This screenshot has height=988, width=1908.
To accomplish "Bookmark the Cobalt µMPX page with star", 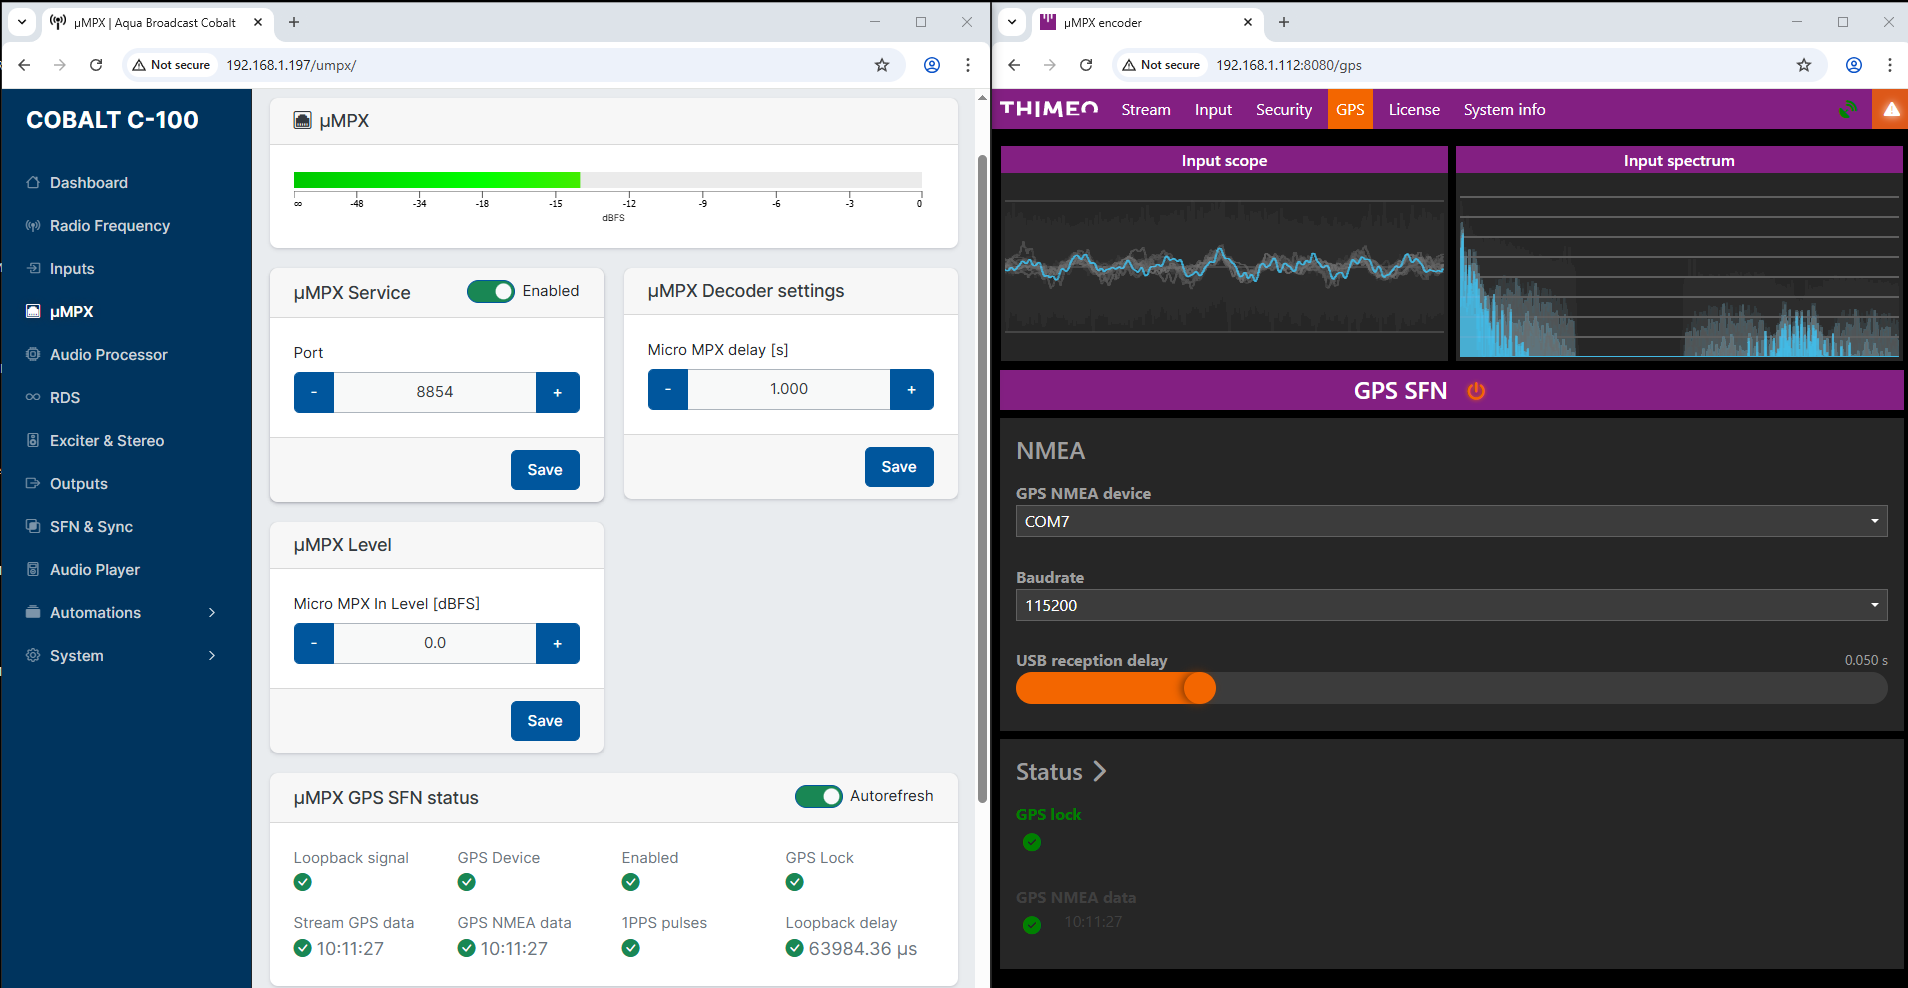I will [881, 65].
